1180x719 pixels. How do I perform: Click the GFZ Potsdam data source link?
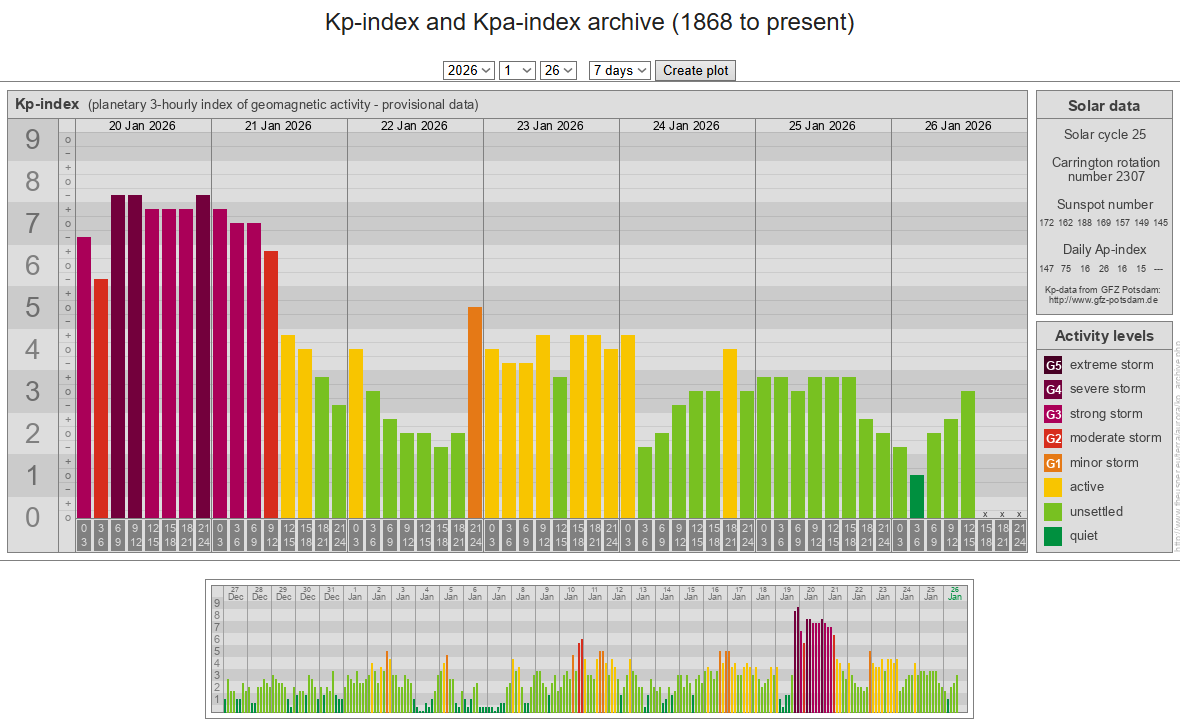point(1103,299)
